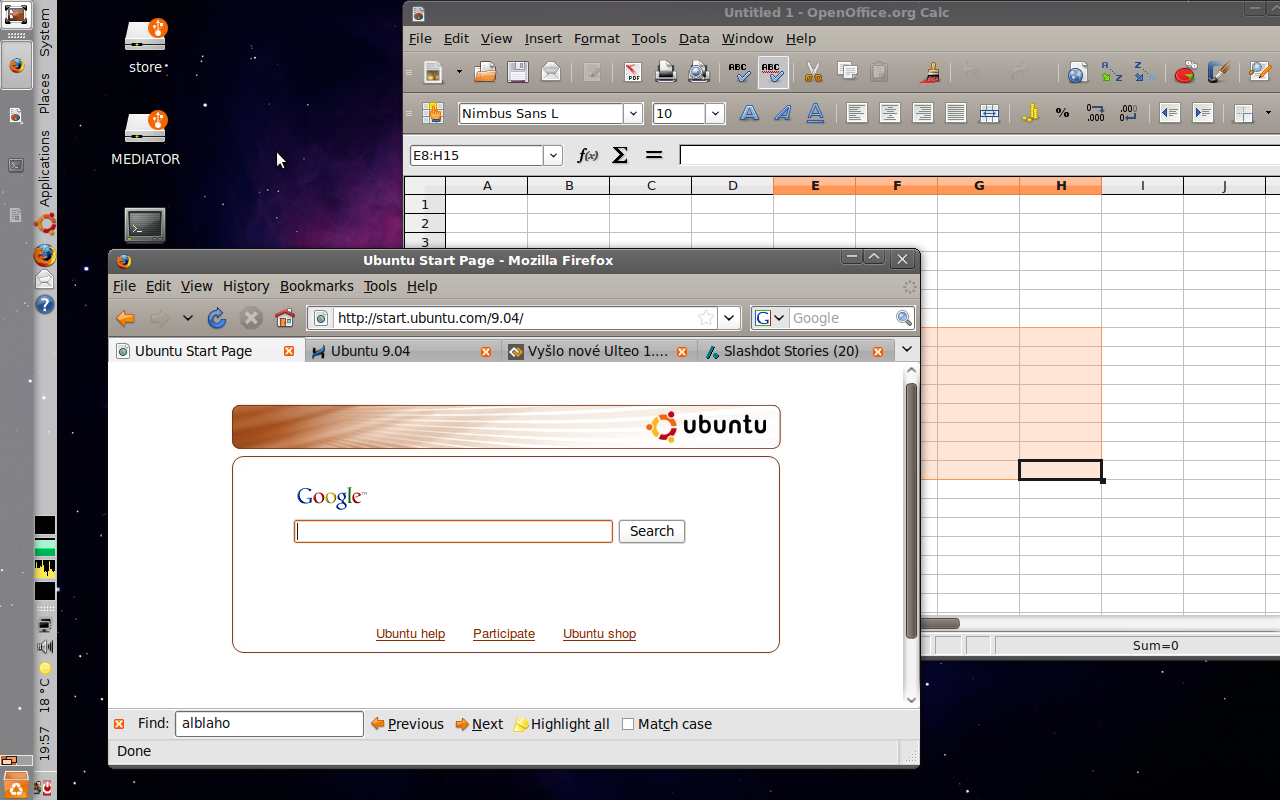Open the Firefox Bookmarks menu
Viewport: 1280px width, 800px height.
pyautogui.click(x=316, y=286)
